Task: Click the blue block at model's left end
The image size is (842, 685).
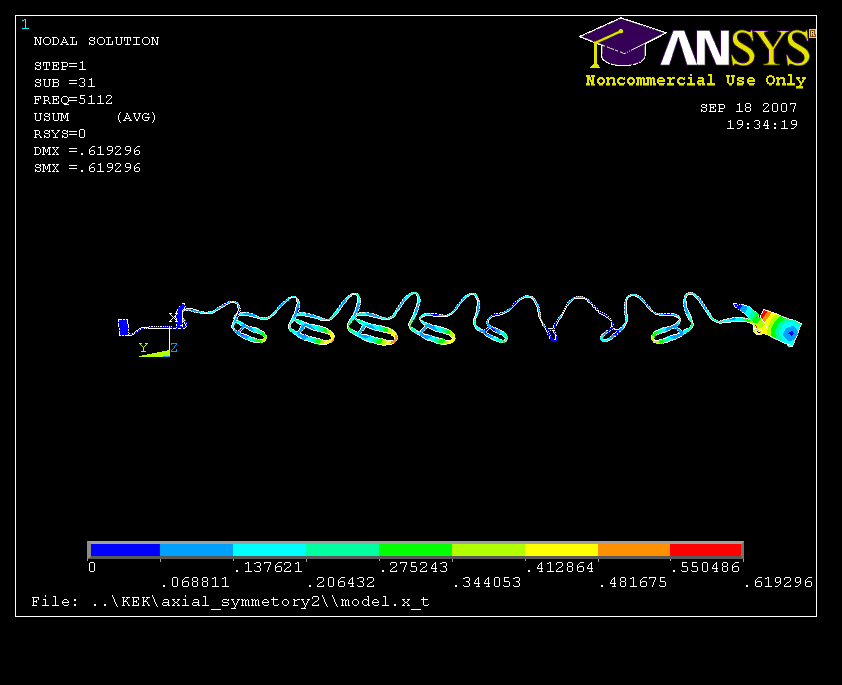Action: click(124, 327)
